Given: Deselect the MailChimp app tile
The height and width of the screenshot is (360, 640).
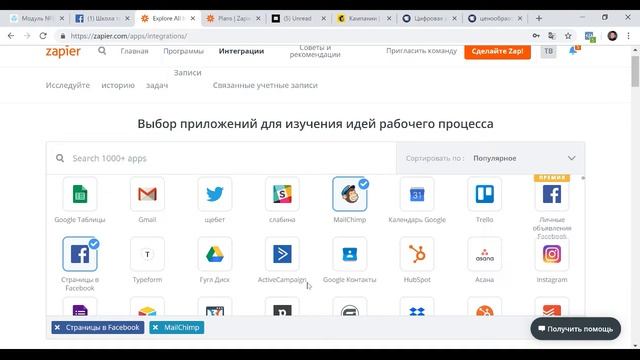Looking at the screenshot, I should pyautogui.click(x=350, y=194).
